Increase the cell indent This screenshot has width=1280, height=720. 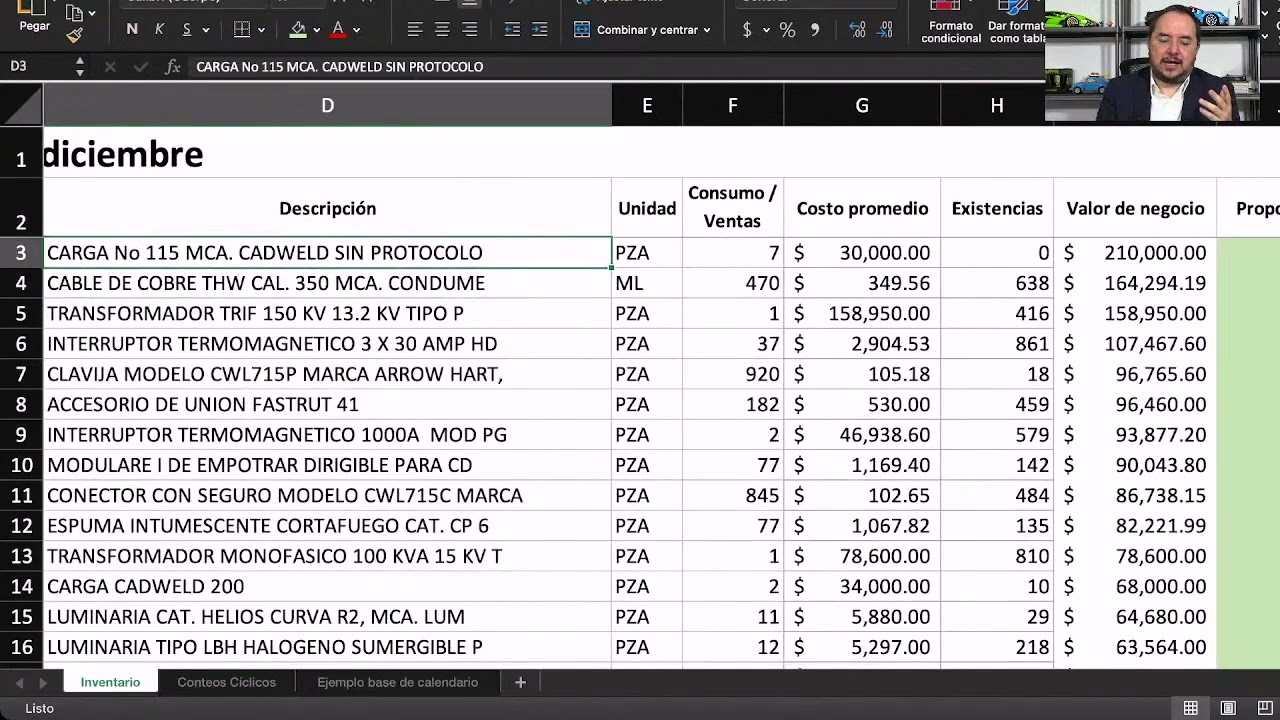click(x=540, y=30)
